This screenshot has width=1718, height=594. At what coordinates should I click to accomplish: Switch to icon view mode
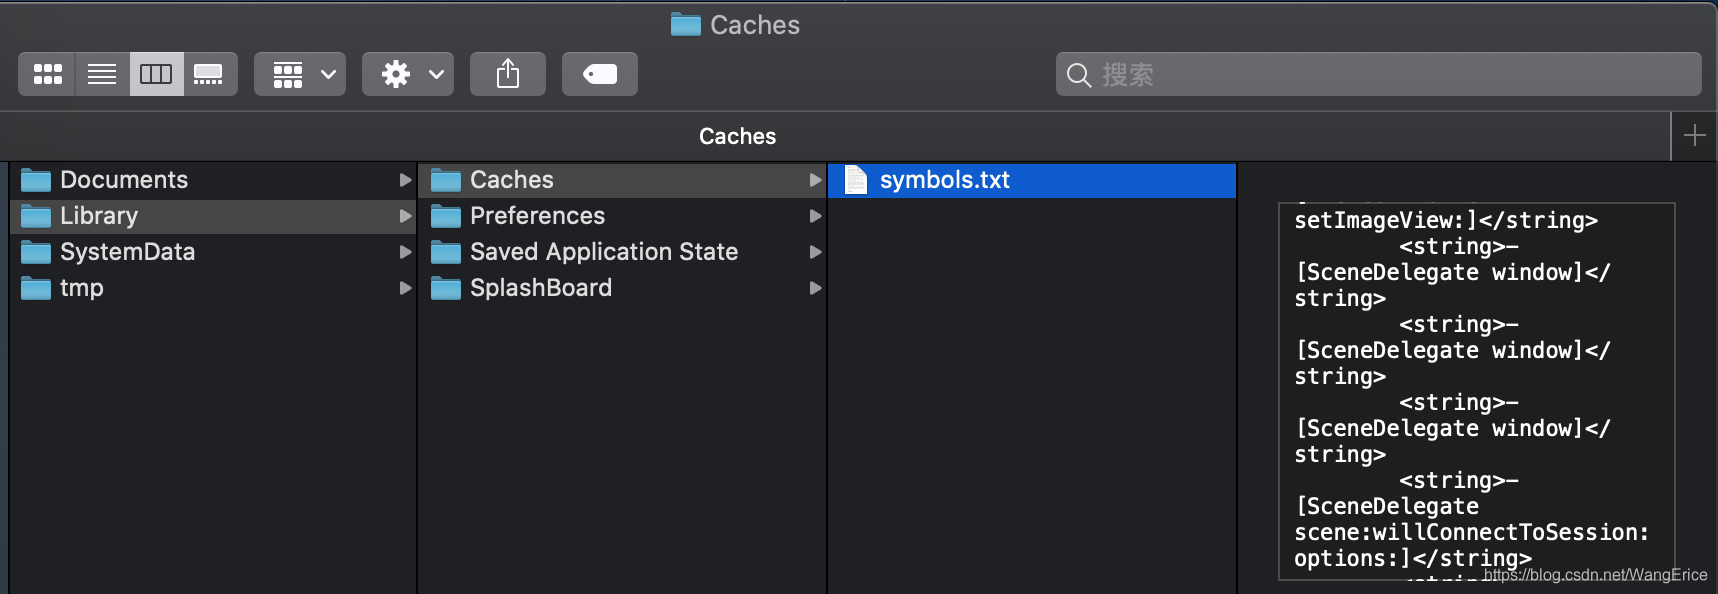47,74
